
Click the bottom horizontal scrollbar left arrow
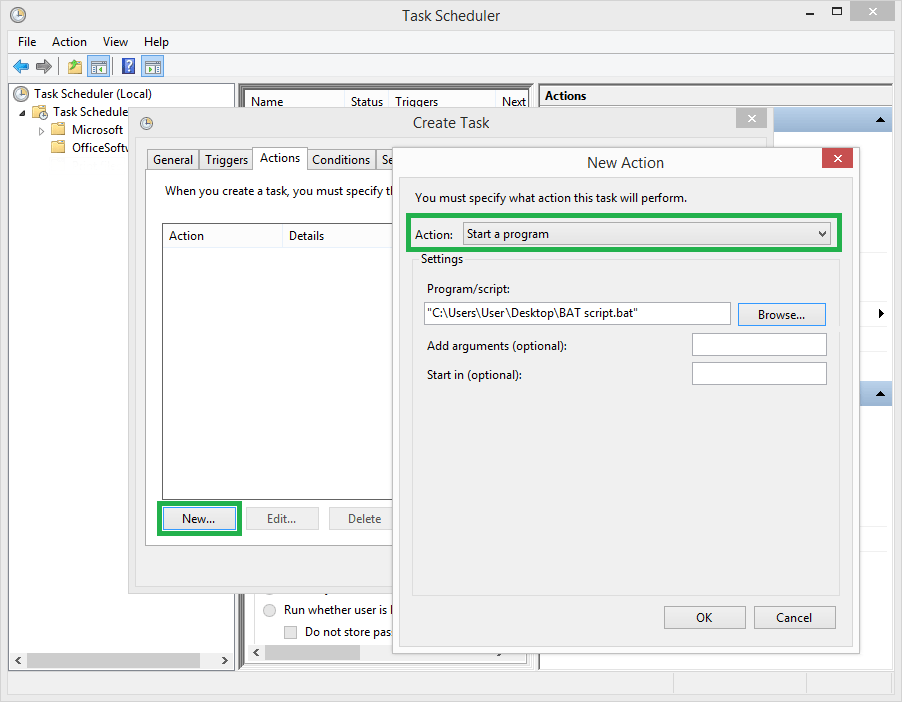(x=17, y=660)
